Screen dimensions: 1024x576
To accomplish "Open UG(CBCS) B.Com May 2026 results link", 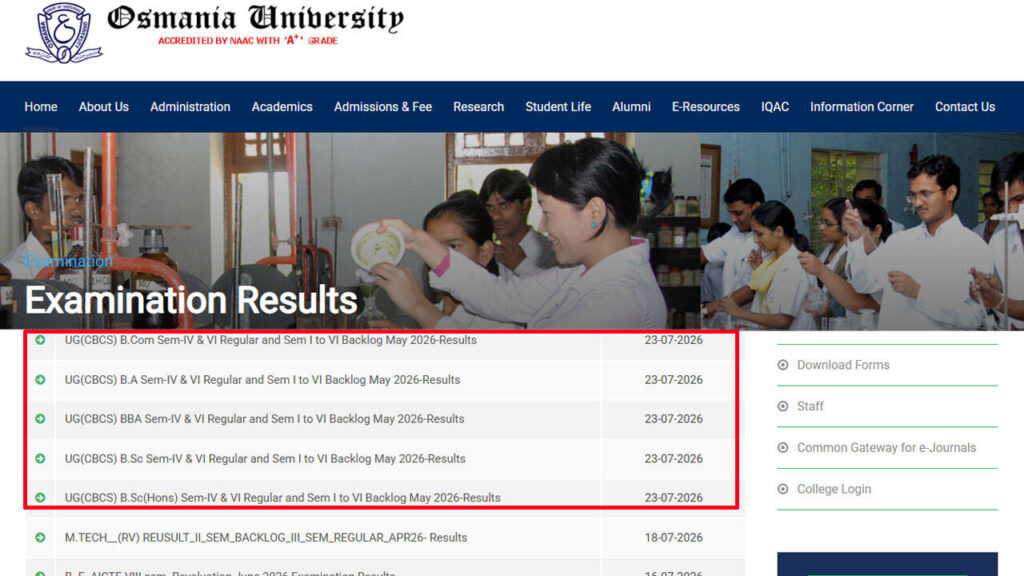I will click(x=270, y=340).
